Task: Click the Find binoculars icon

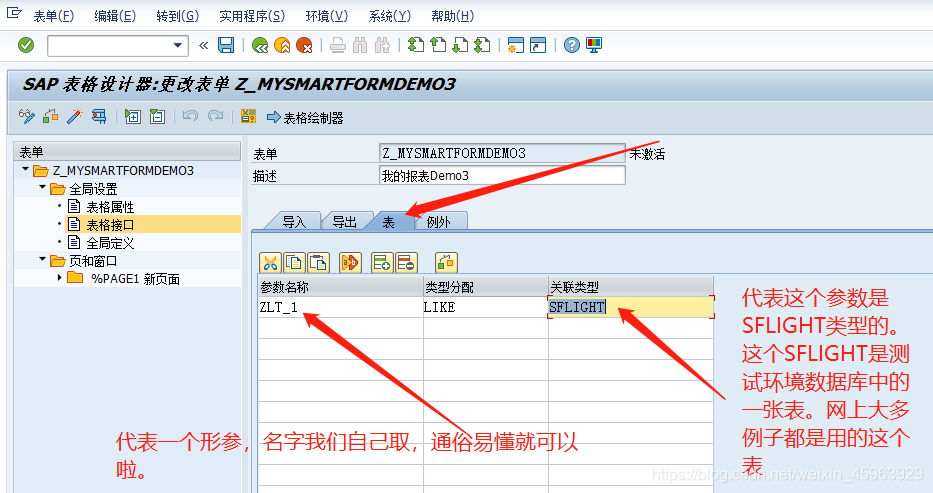Action: click(x=360, y=45)
